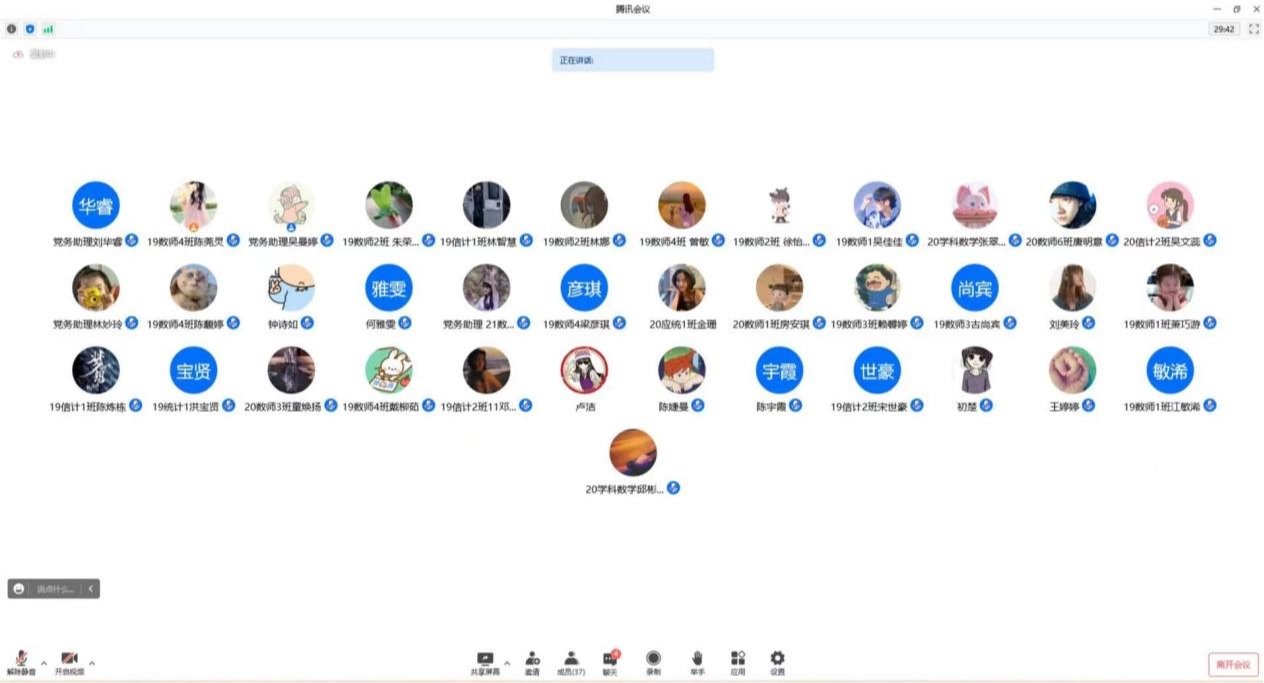This screenshot has height=683, width=1264.
Task: Select participant tile 党务助理刘华睿
Action: pyautogui.click(x=96, y=205)
